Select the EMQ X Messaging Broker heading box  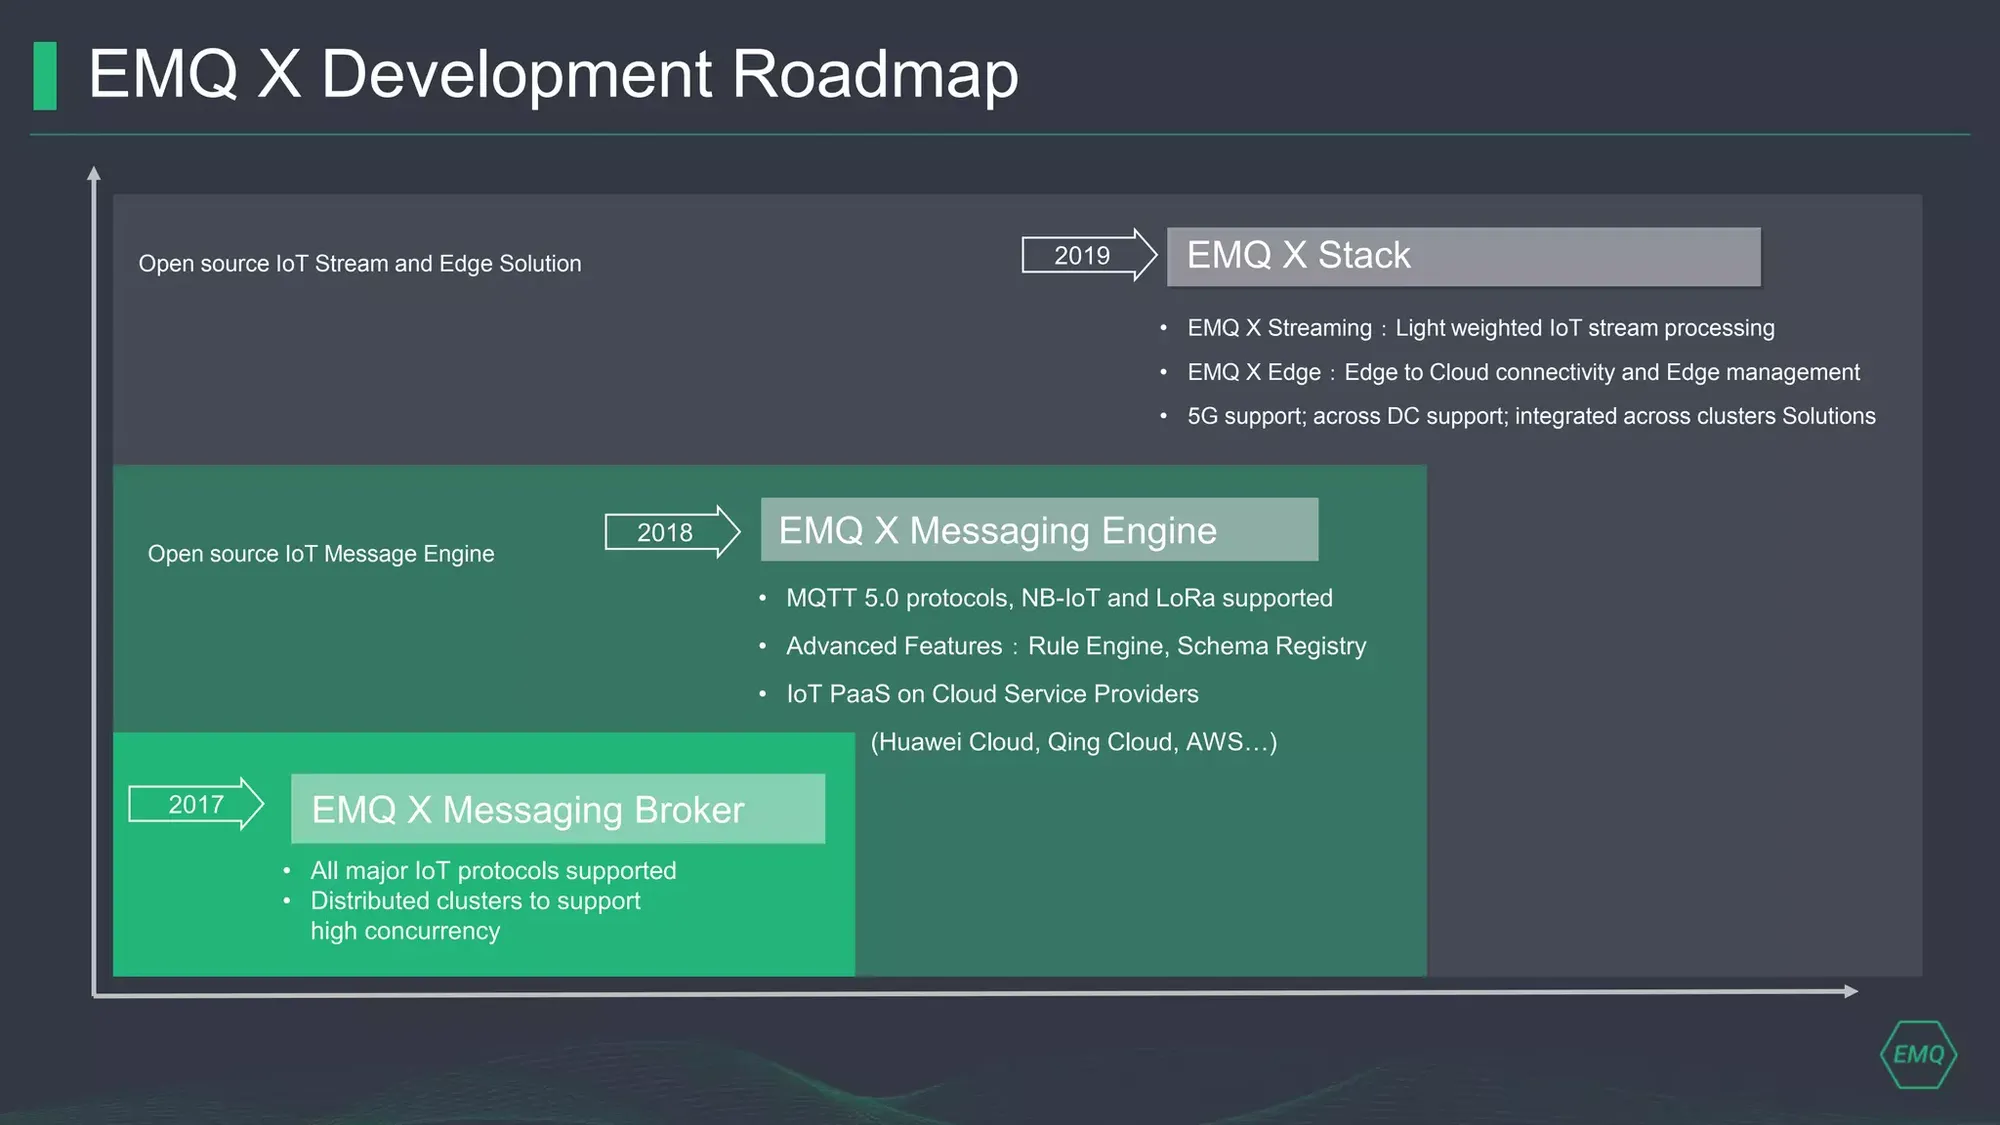click(558, 808)
